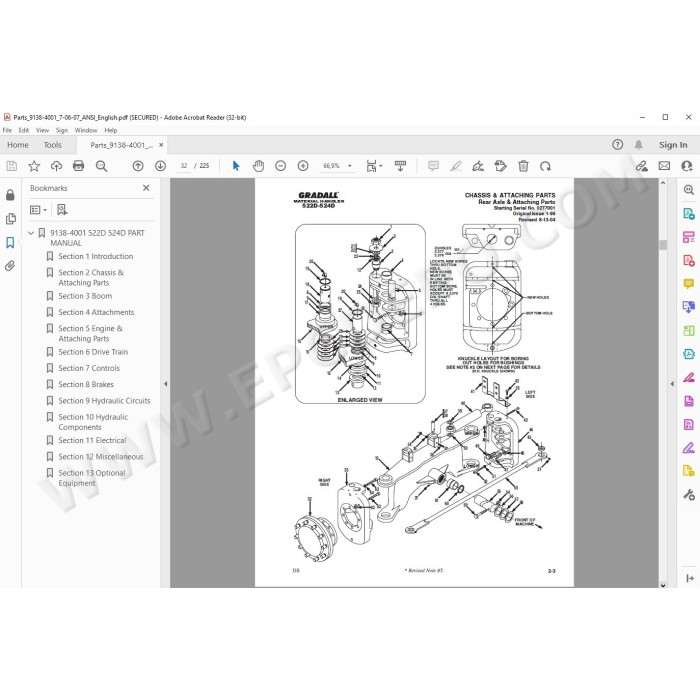
Task: Activate the Hand pan tool
Action: (258, 166)
